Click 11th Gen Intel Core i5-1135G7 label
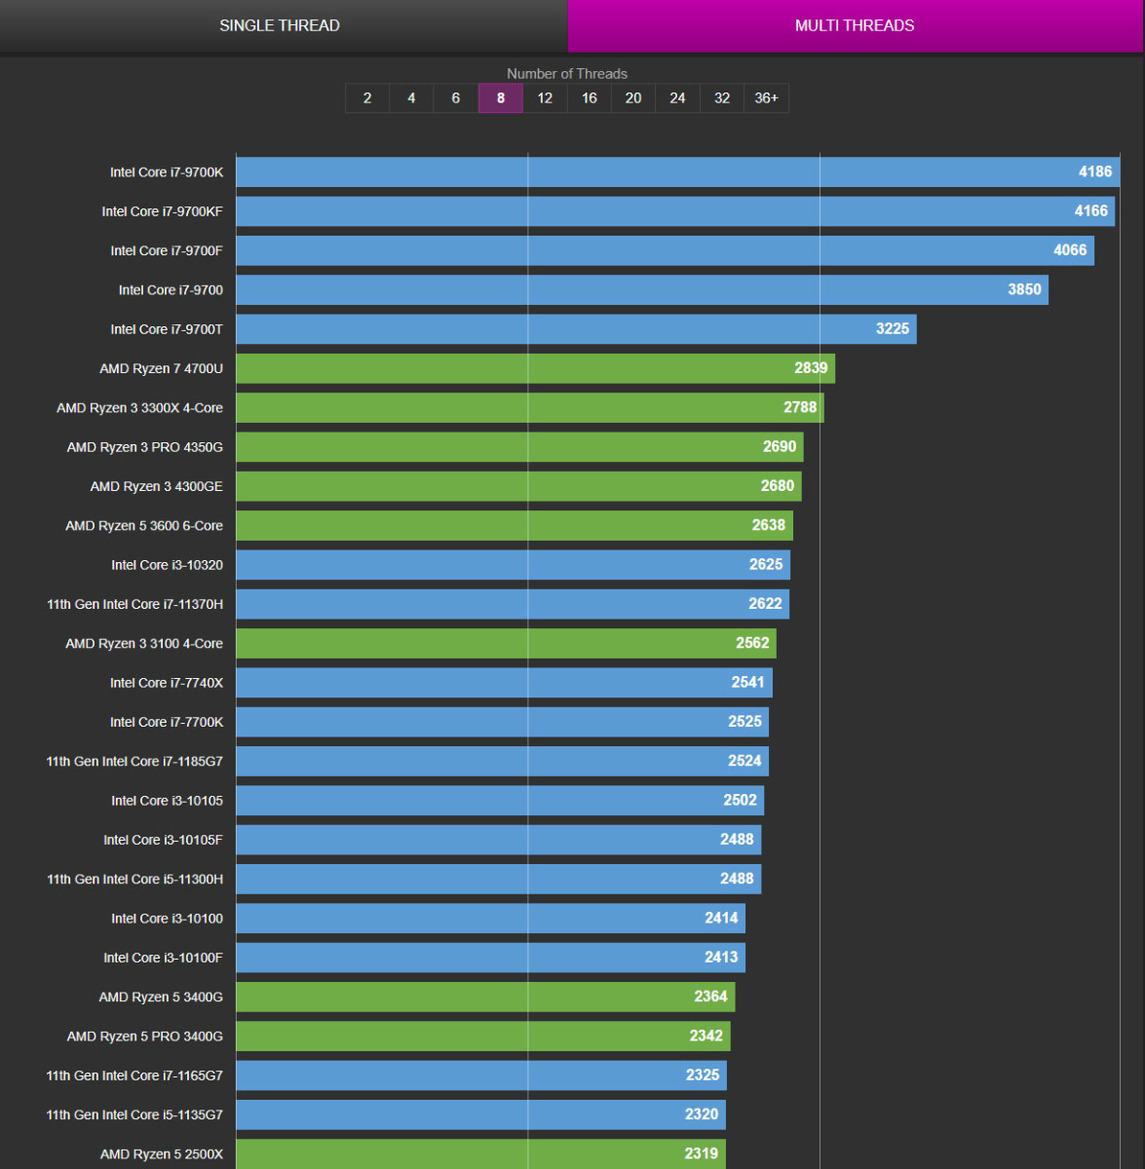This screenshot has height=1169, width=1145. pos(134,1115)
